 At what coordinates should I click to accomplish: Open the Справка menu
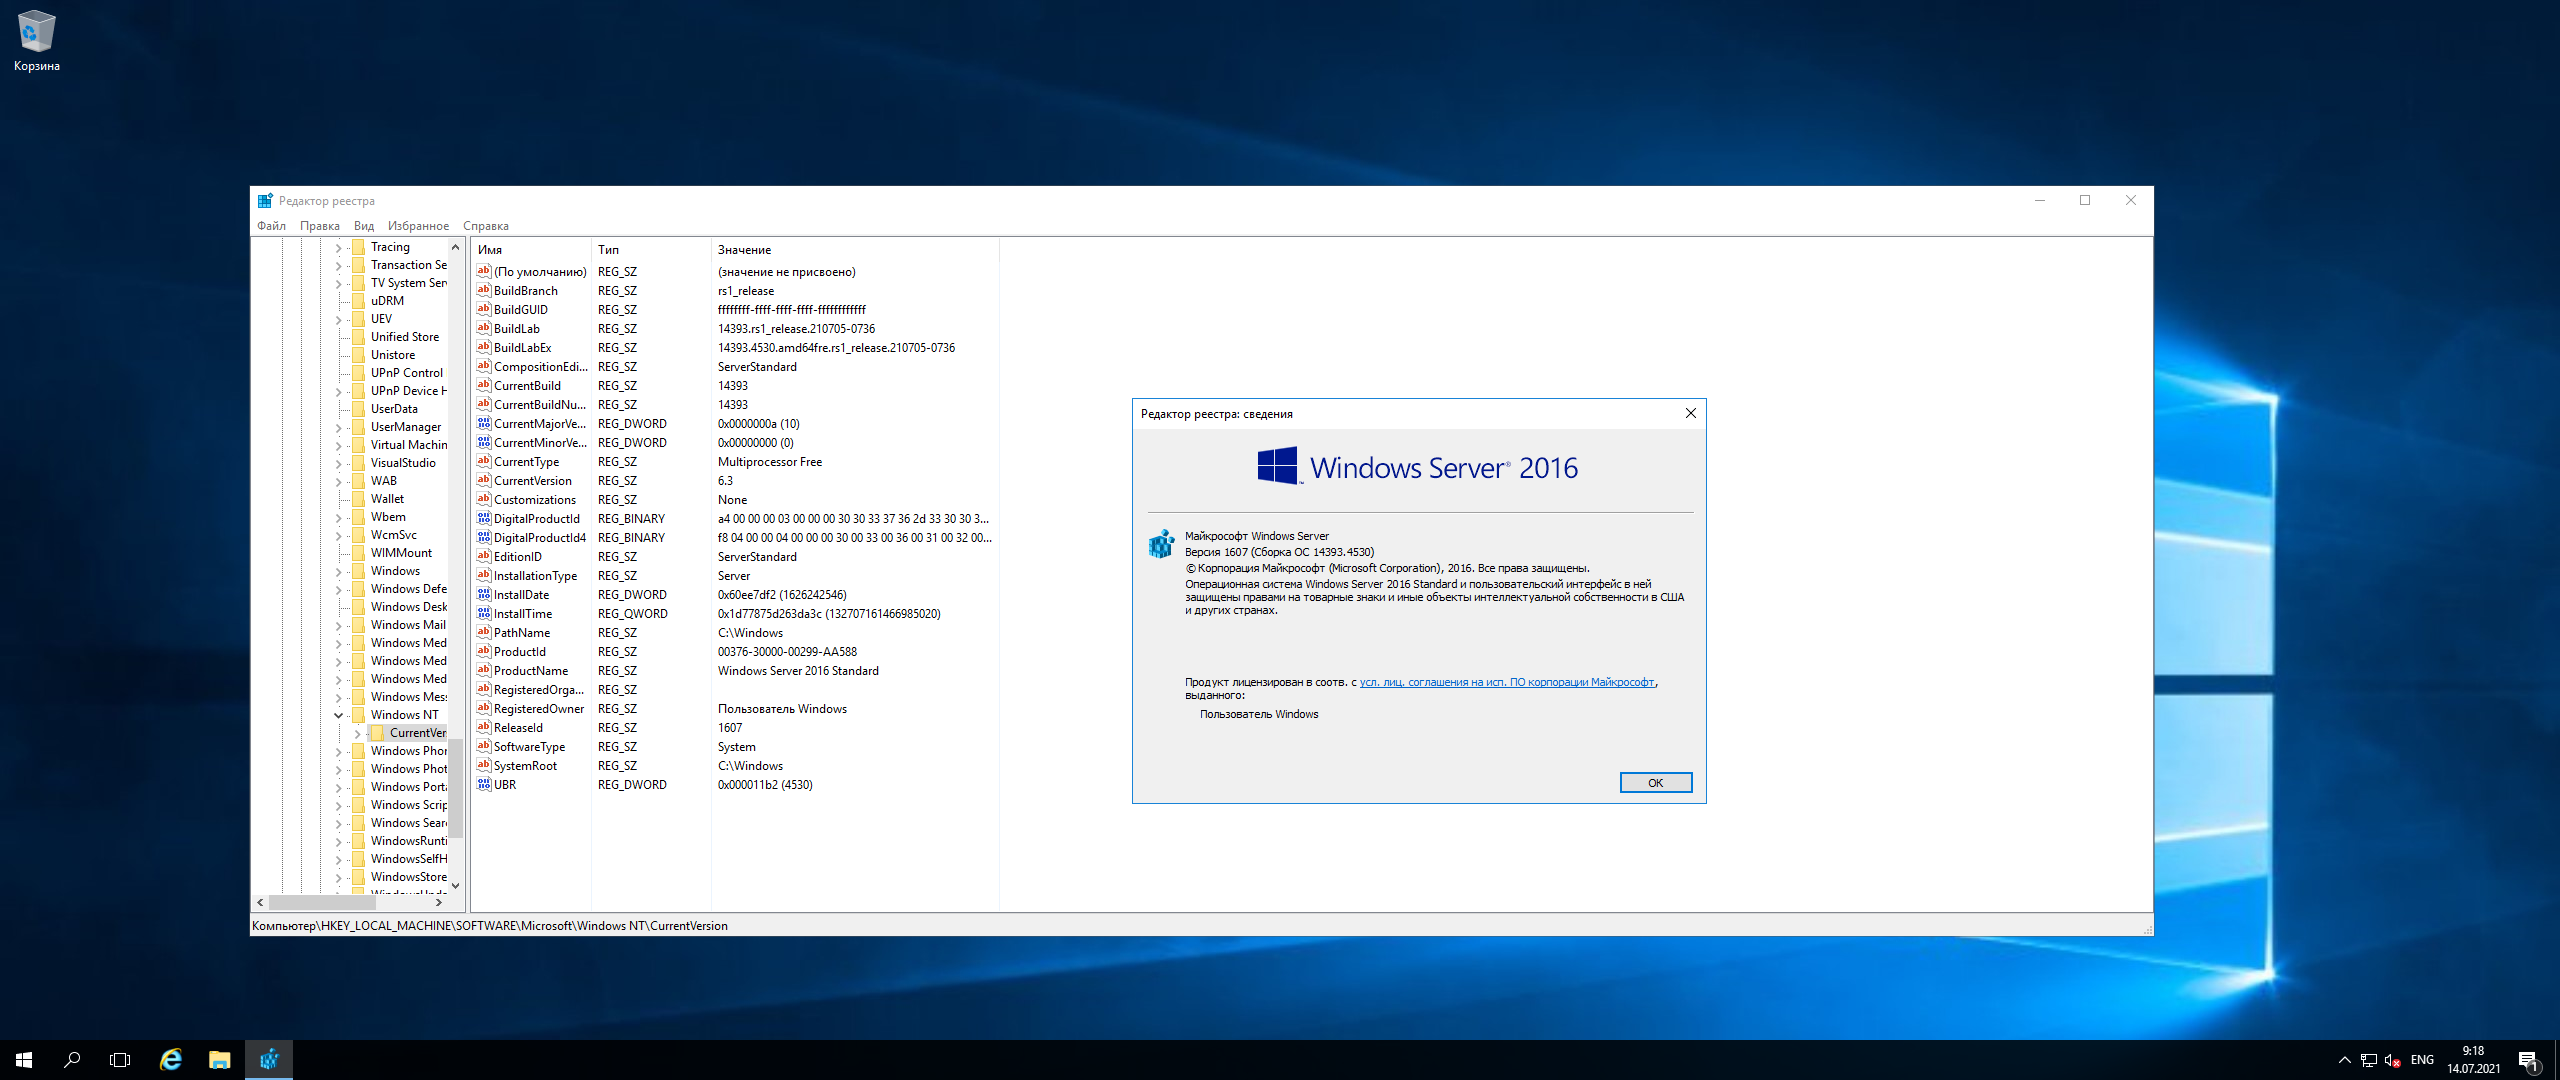[486, 226]
